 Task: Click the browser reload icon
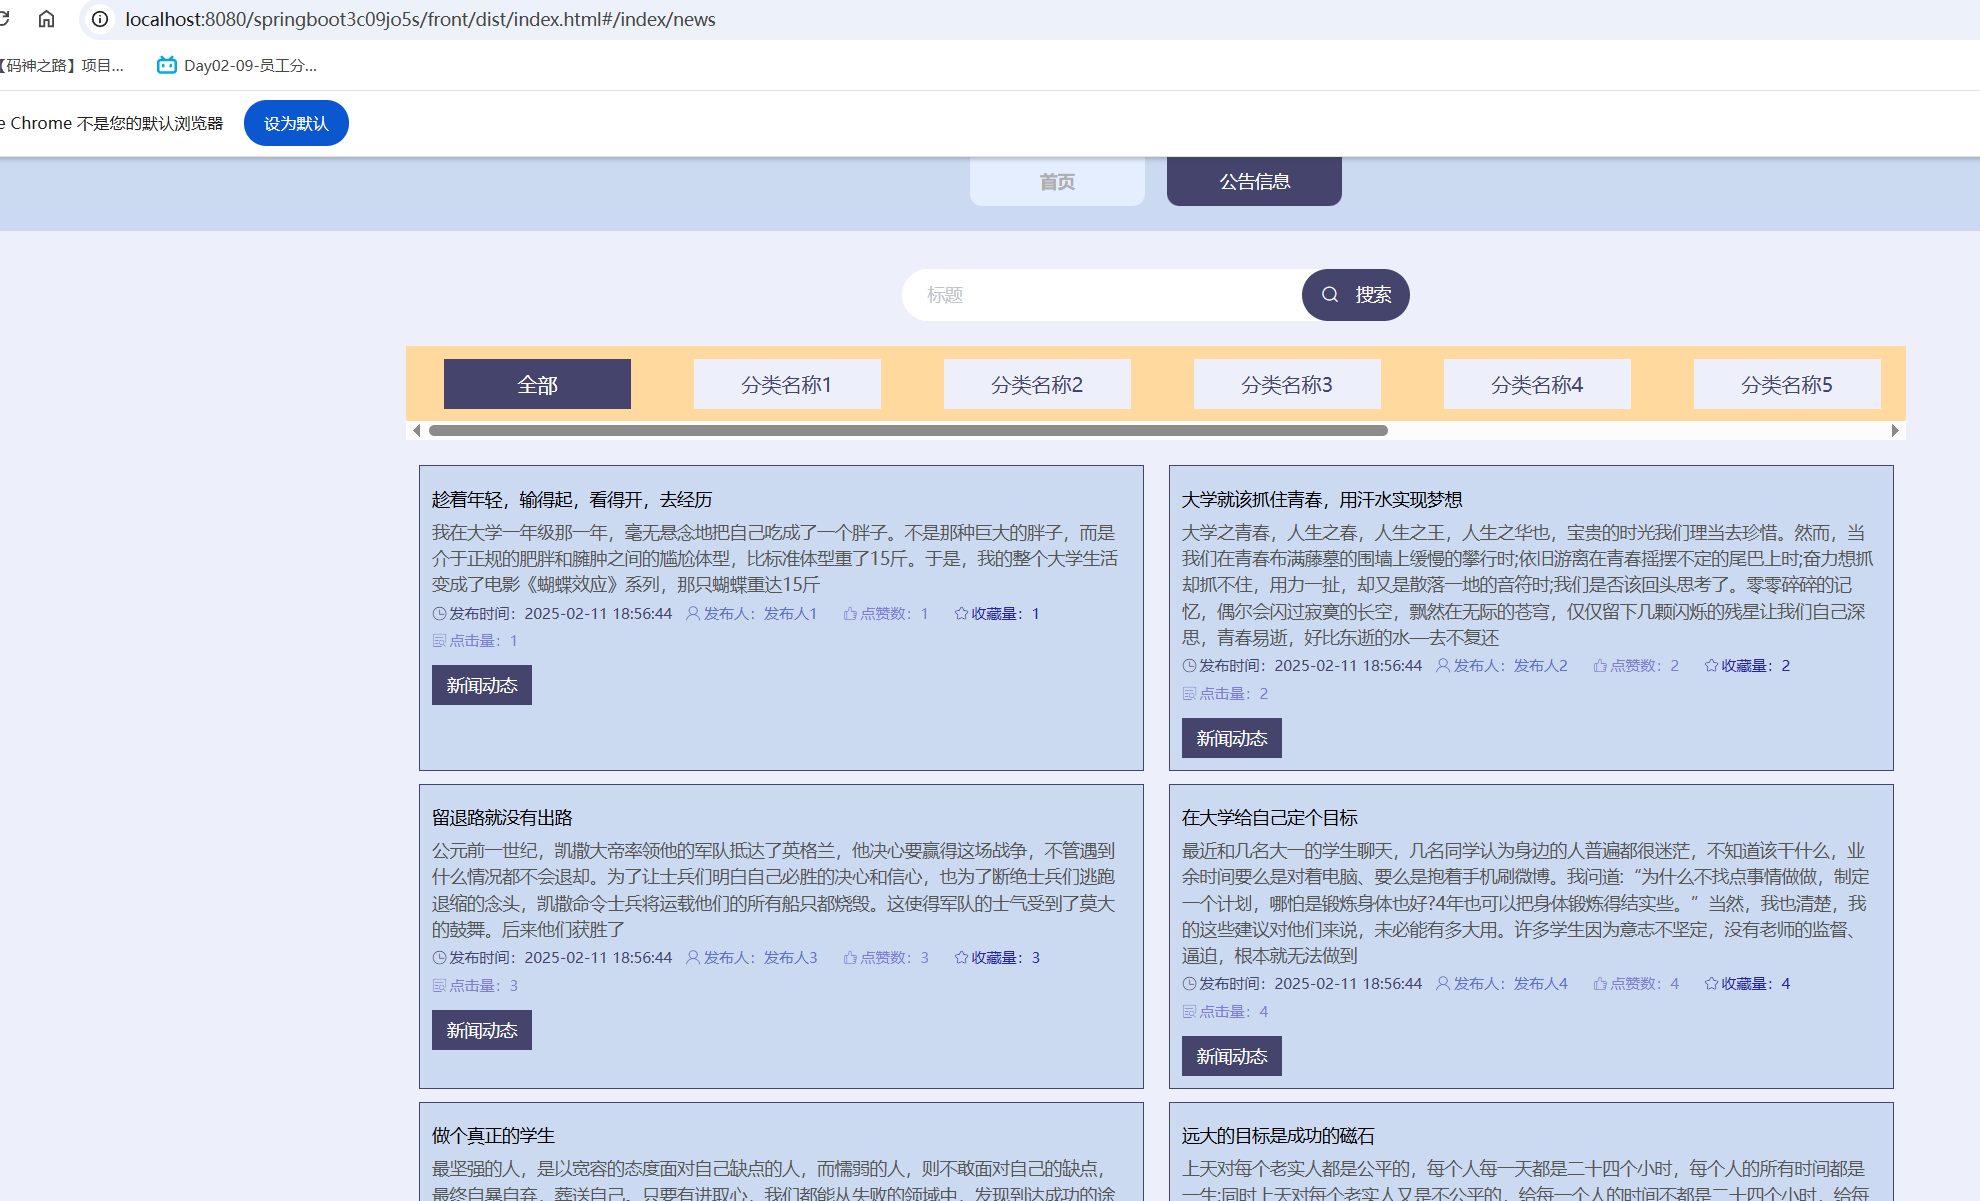click(x=4, y=19)
